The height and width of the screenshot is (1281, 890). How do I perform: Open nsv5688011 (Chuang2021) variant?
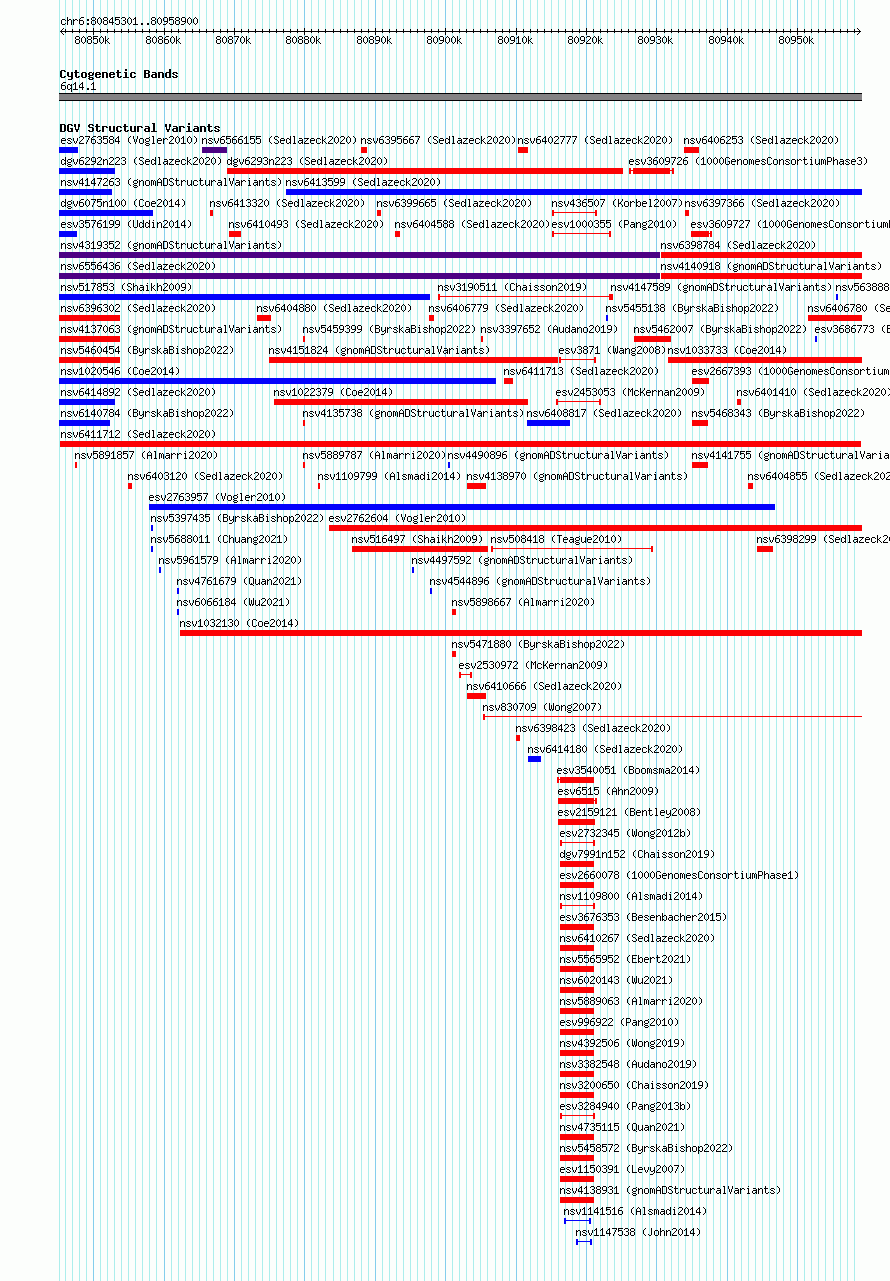coord(220,539)
